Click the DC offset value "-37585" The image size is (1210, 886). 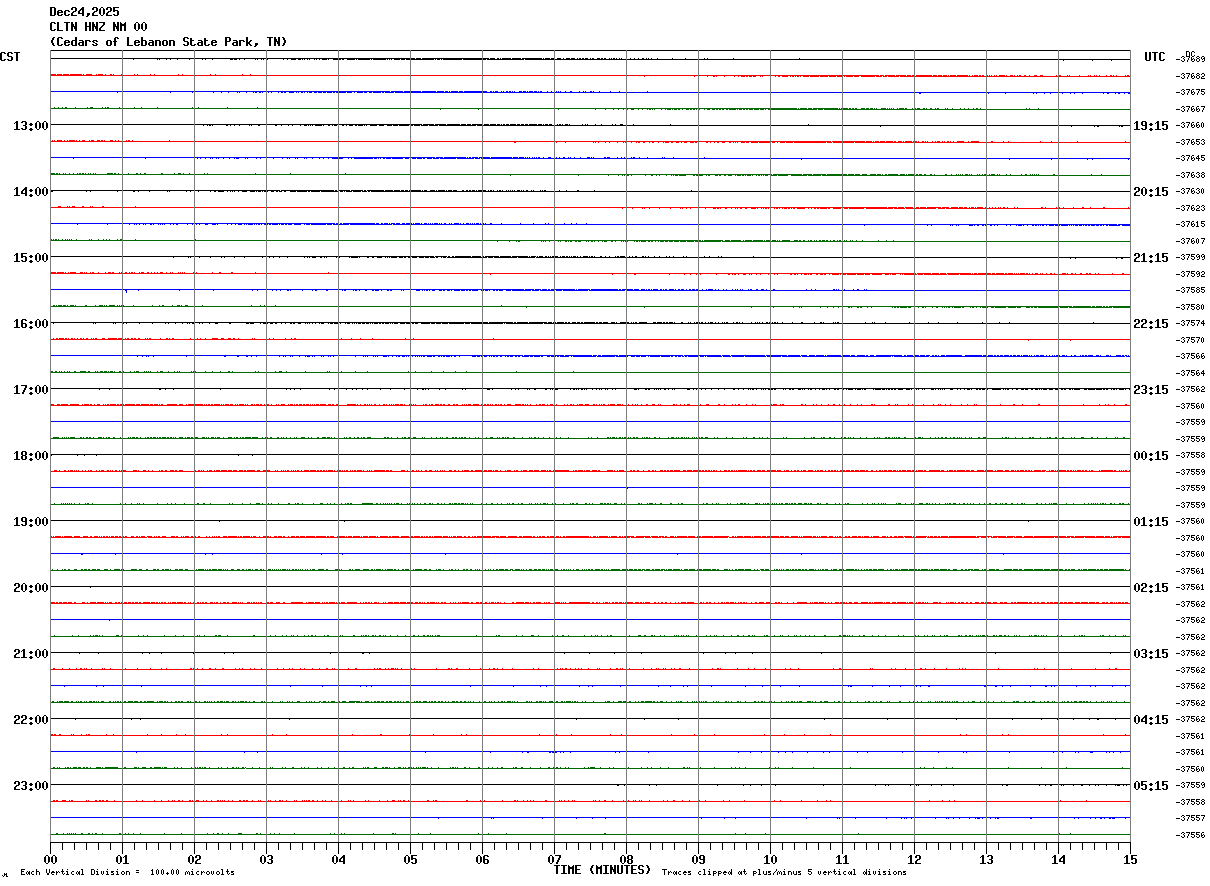[1190, 290]
